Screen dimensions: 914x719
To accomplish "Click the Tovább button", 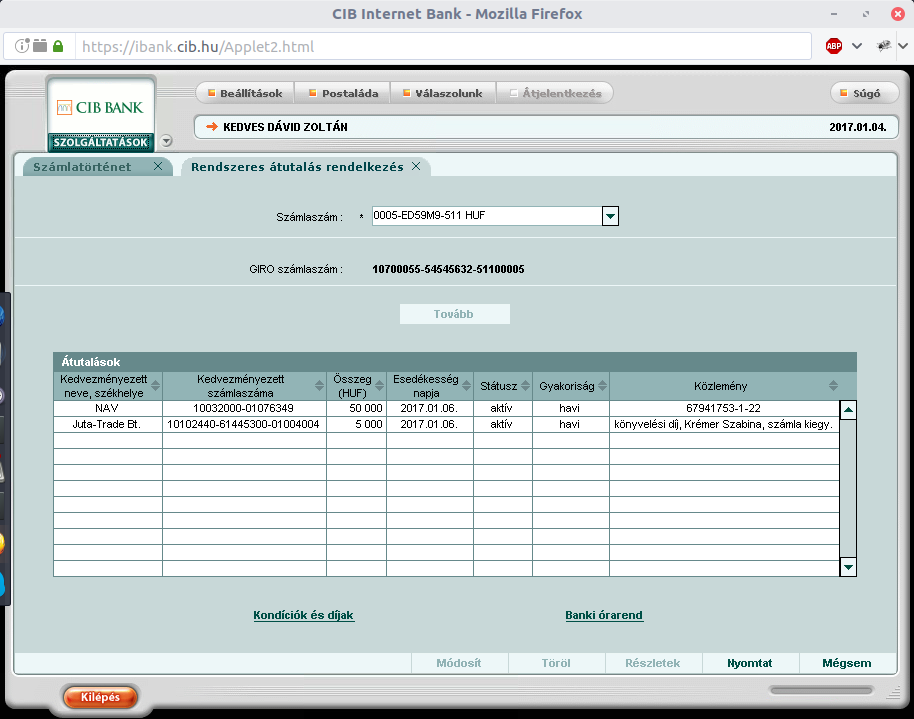I will click(x=454, y=314).
